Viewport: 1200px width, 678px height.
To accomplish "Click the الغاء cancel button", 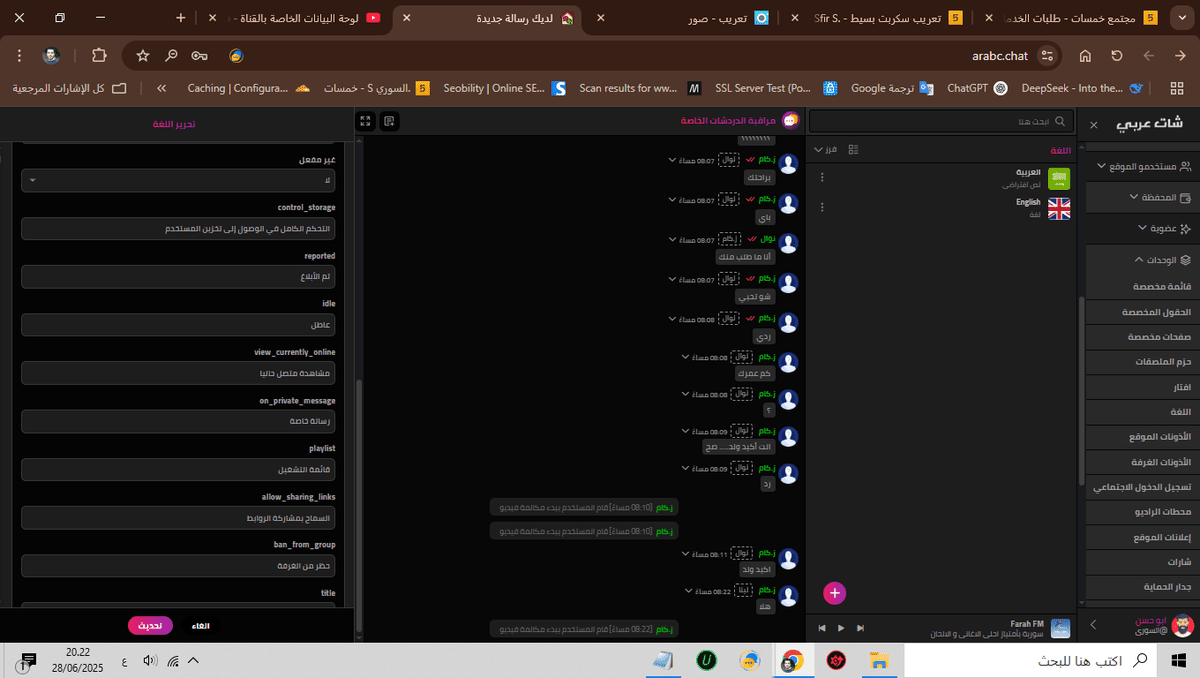I will tap(201, 626).
